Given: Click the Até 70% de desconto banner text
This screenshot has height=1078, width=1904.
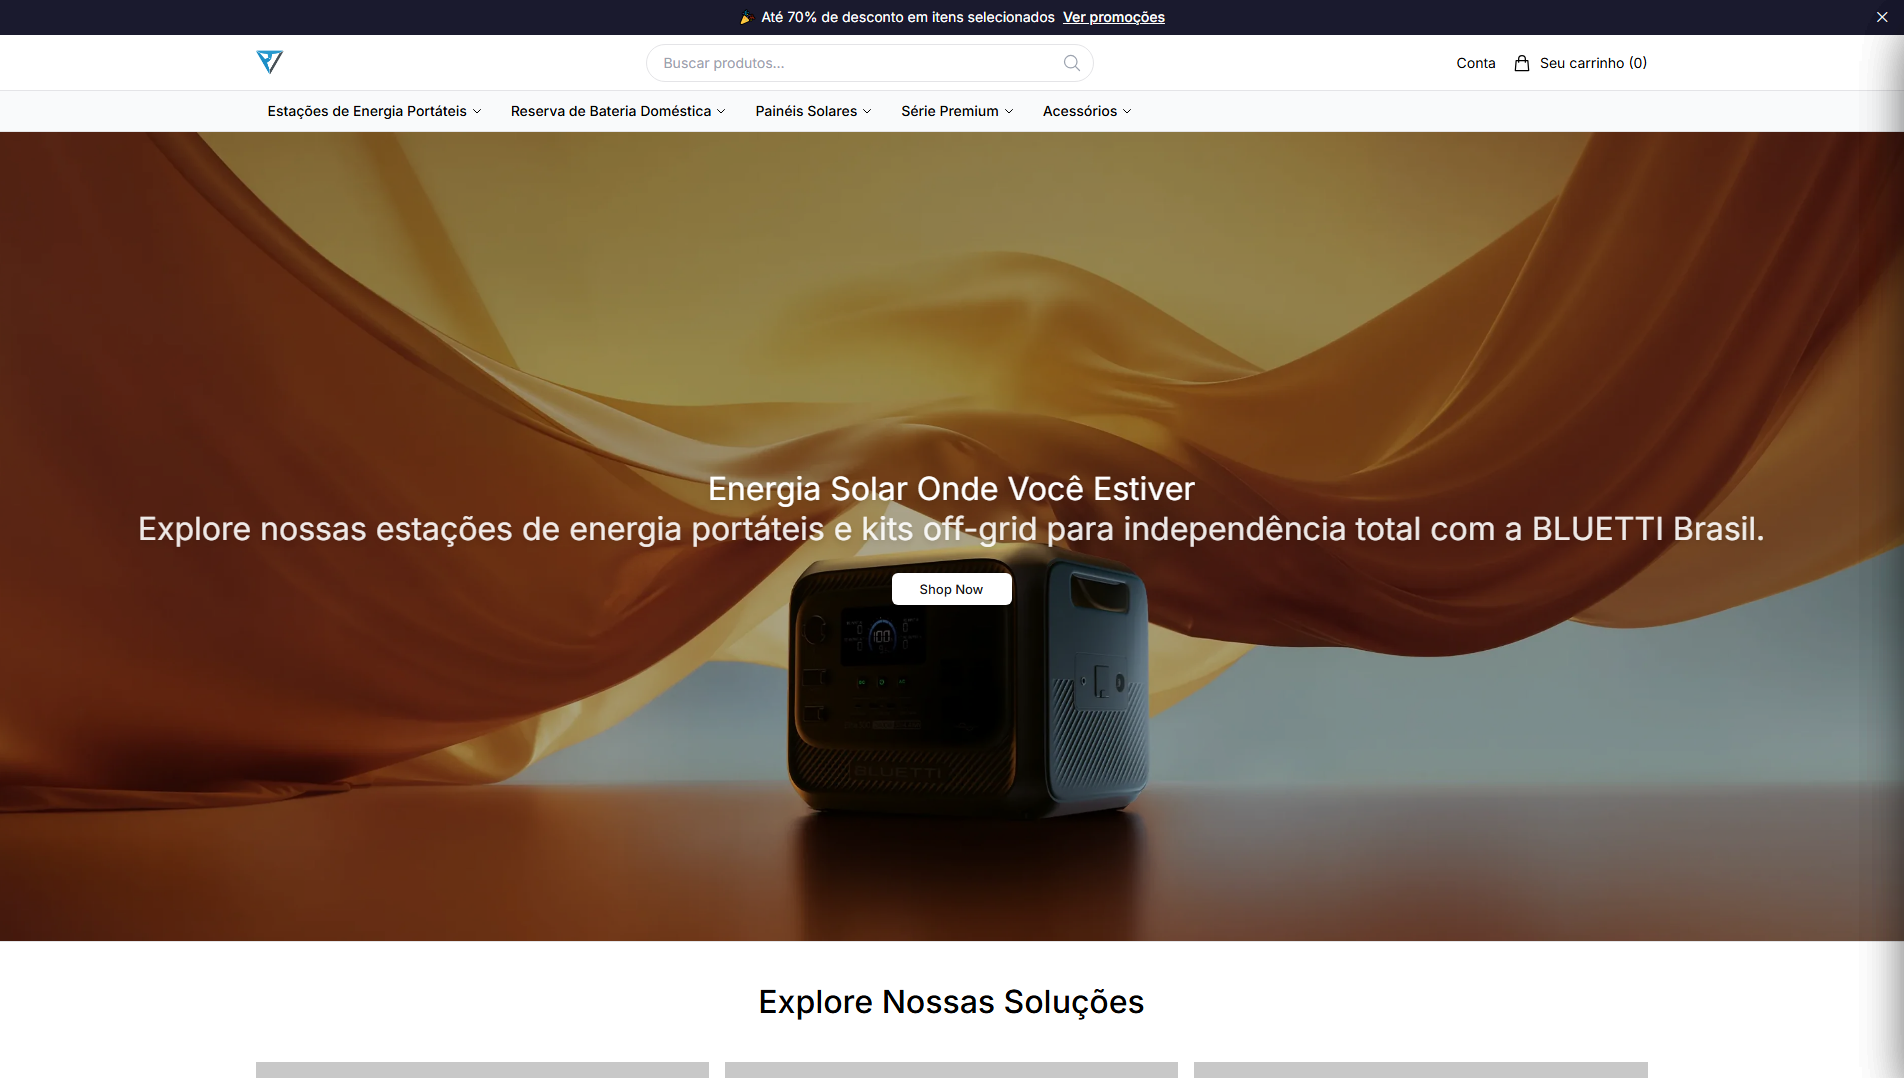Looking at the screenshot, I should tap(907, 17).
